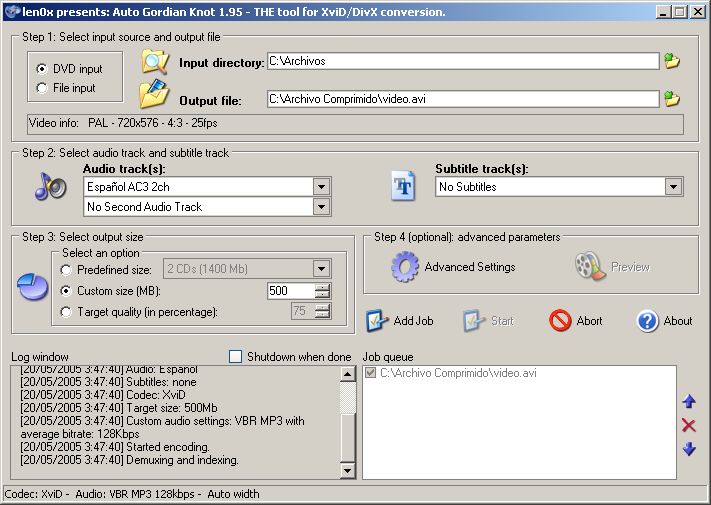Click the Preview label
Viewport: 711px width, 505px height.
630,267
